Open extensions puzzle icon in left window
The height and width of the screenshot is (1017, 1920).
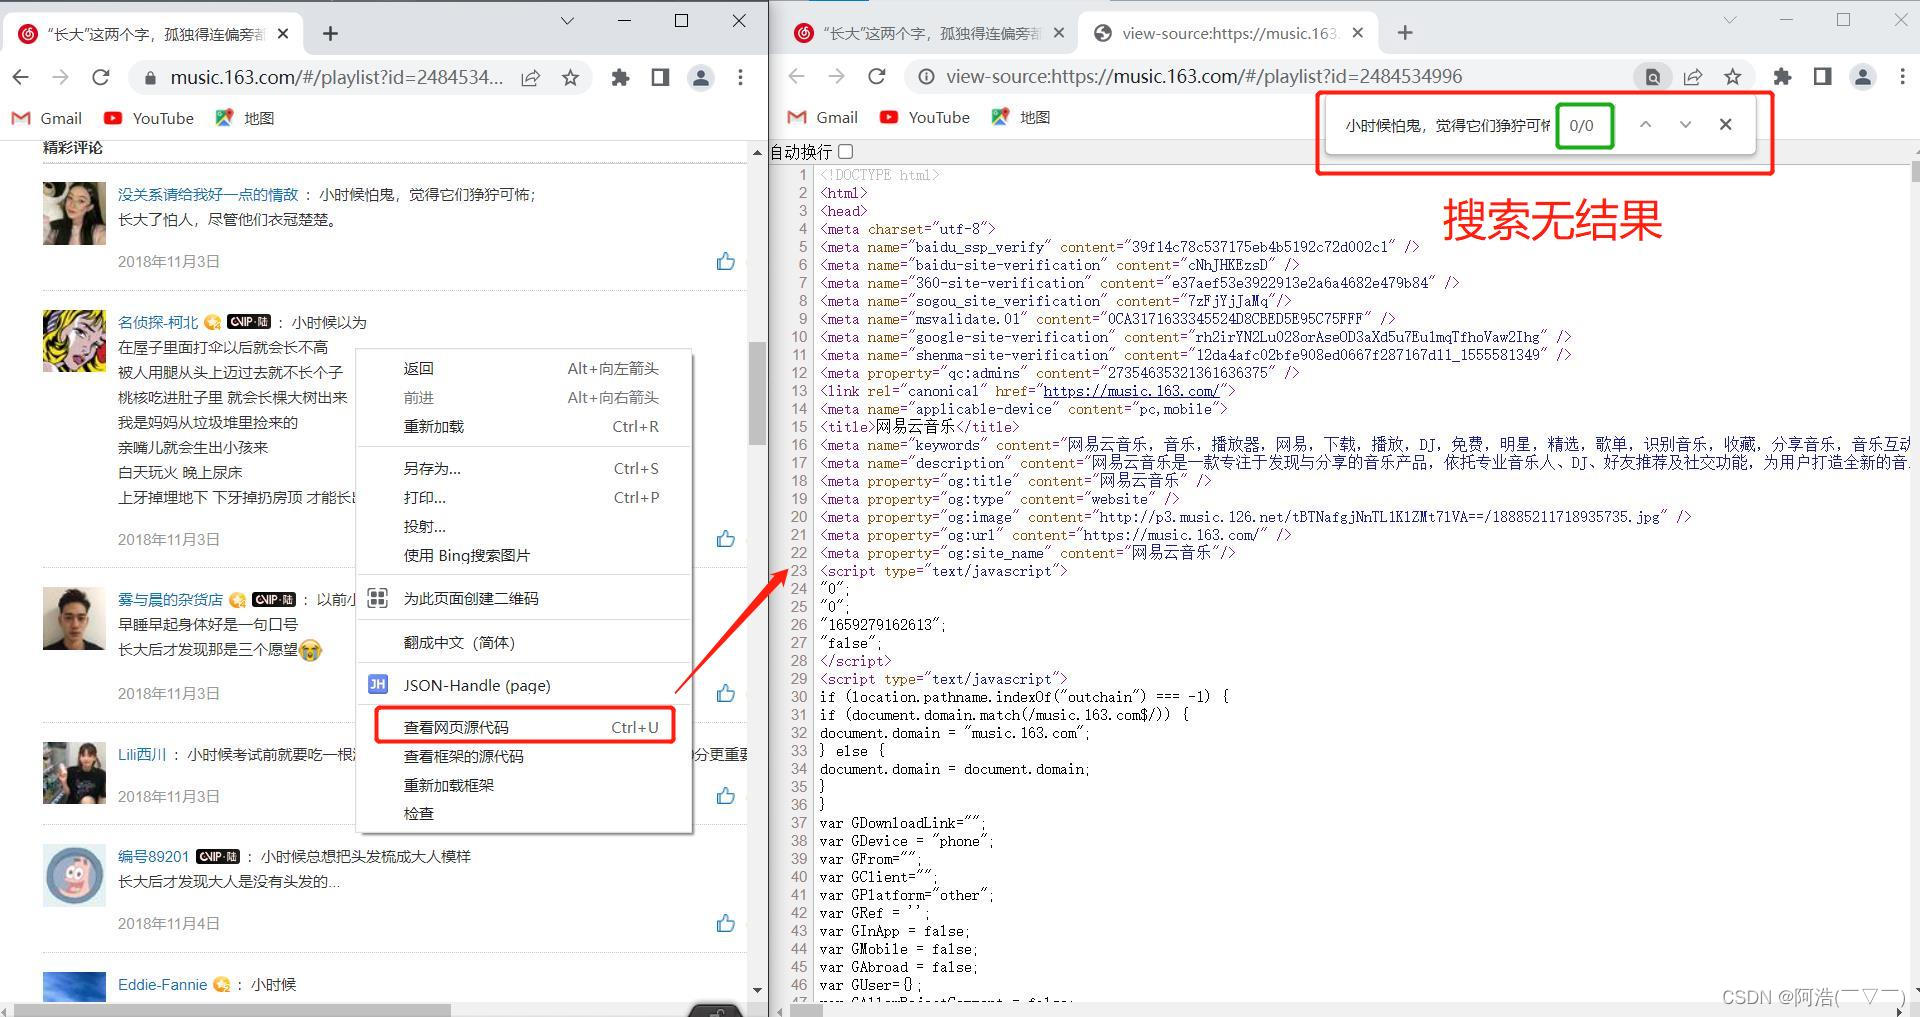pyautogui.click(x=621, y=77)
